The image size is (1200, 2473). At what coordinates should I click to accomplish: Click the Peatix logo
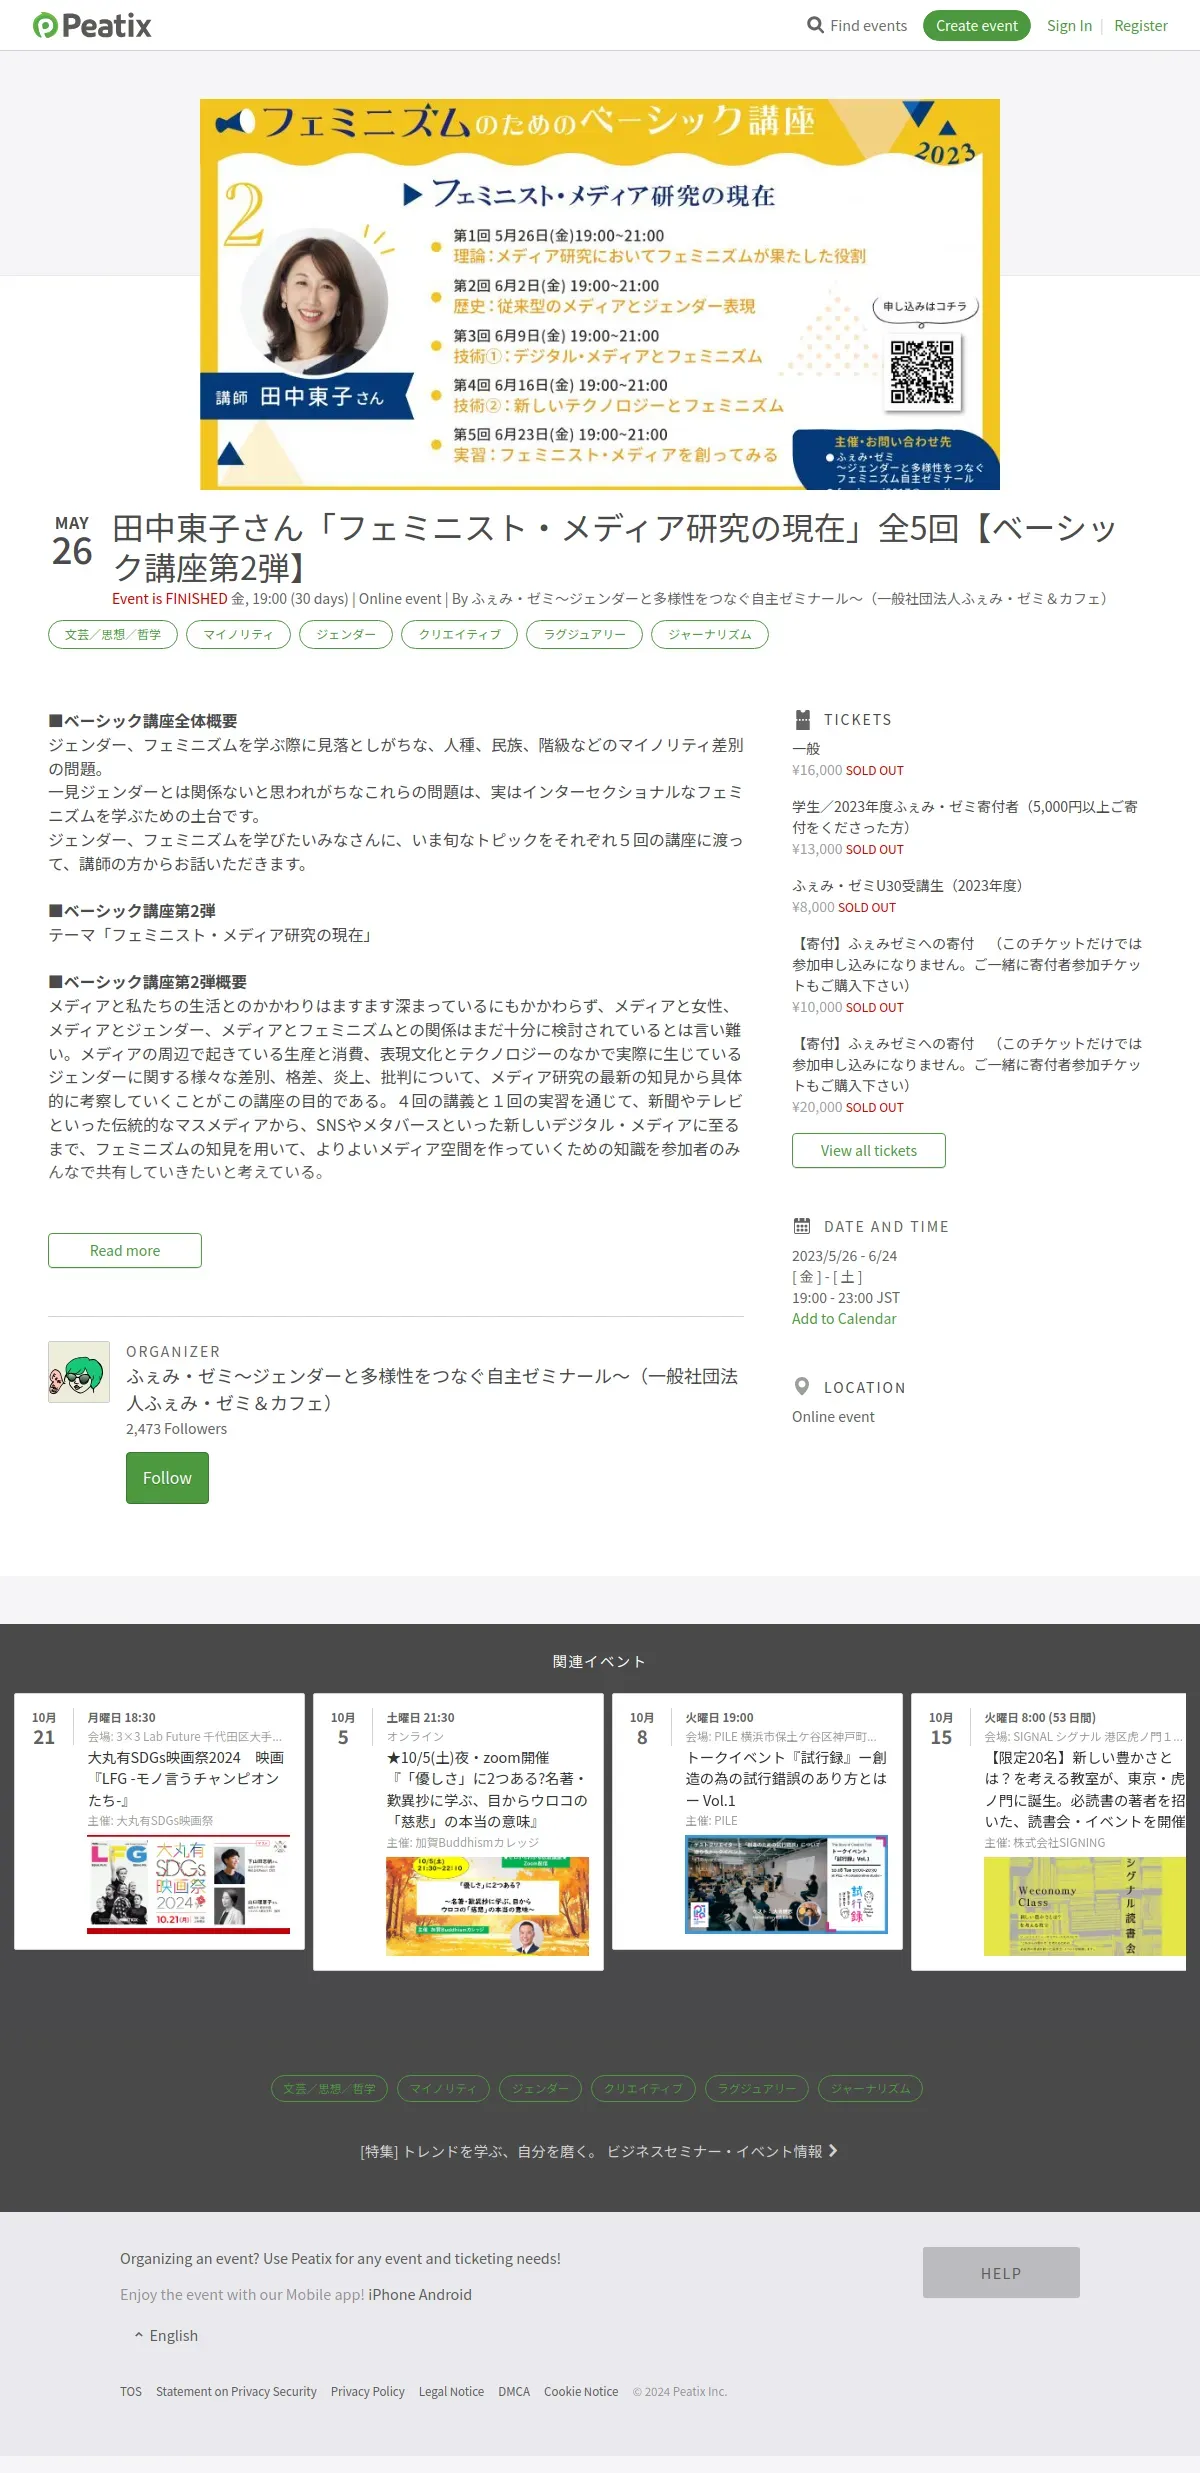pyautogui.click(x=92, y=25)
